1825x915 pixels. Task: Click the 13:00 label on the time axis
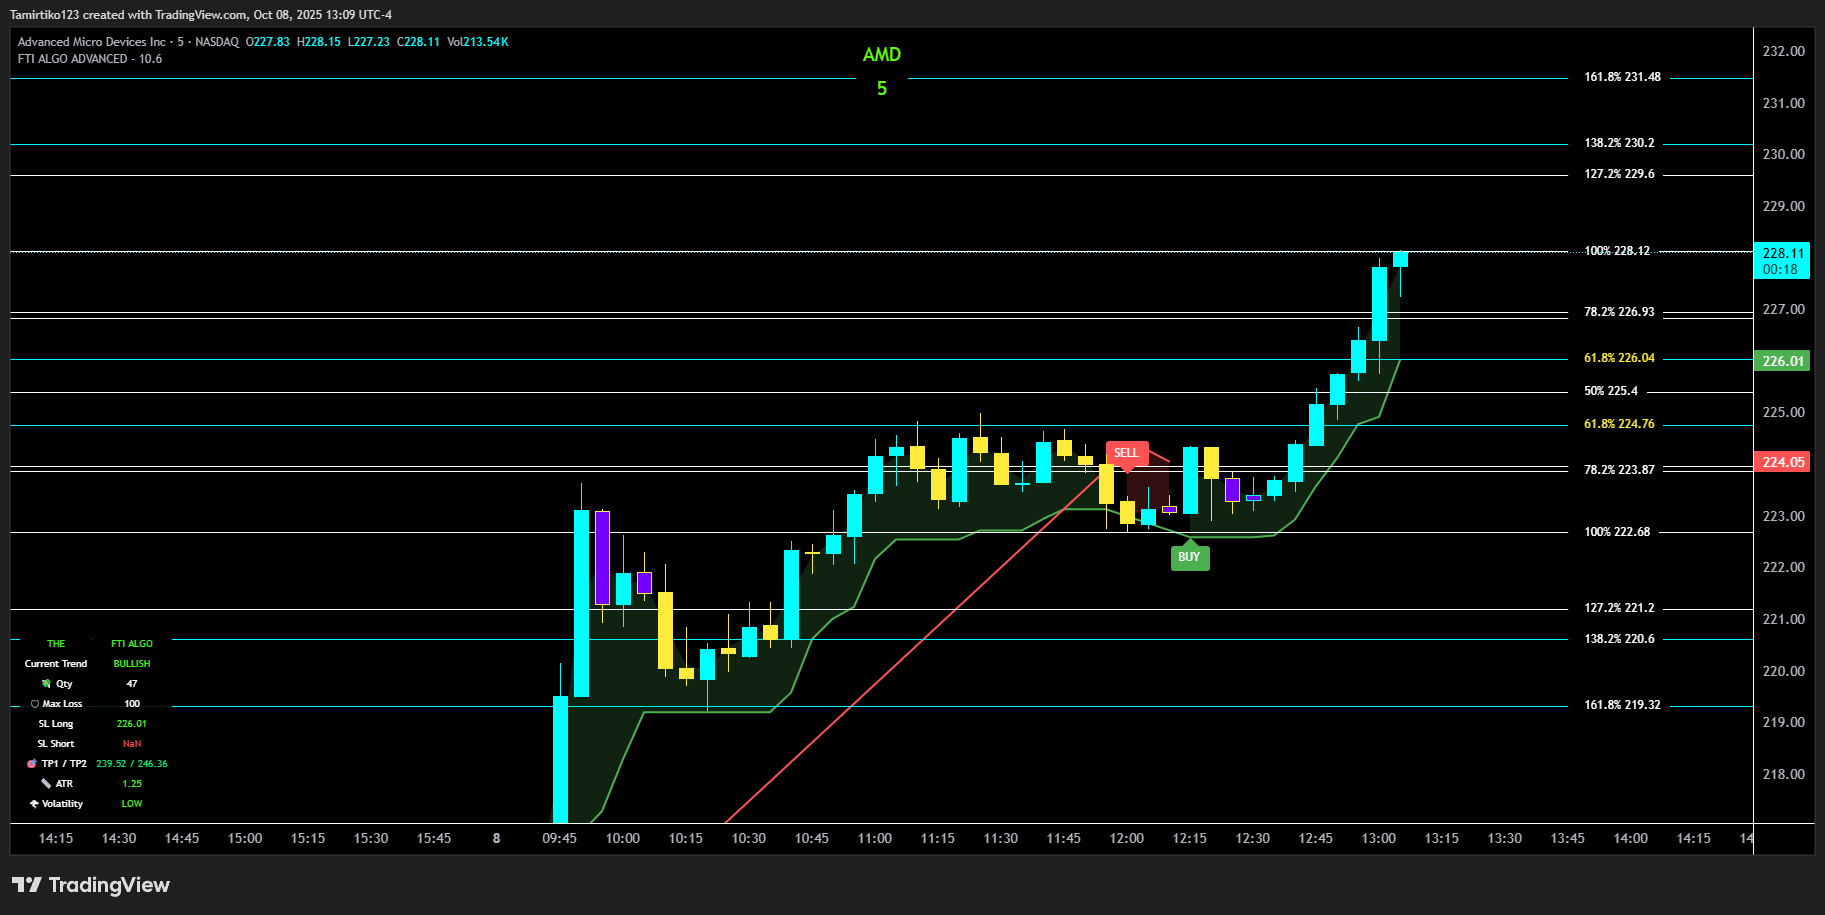(1378, 838)
